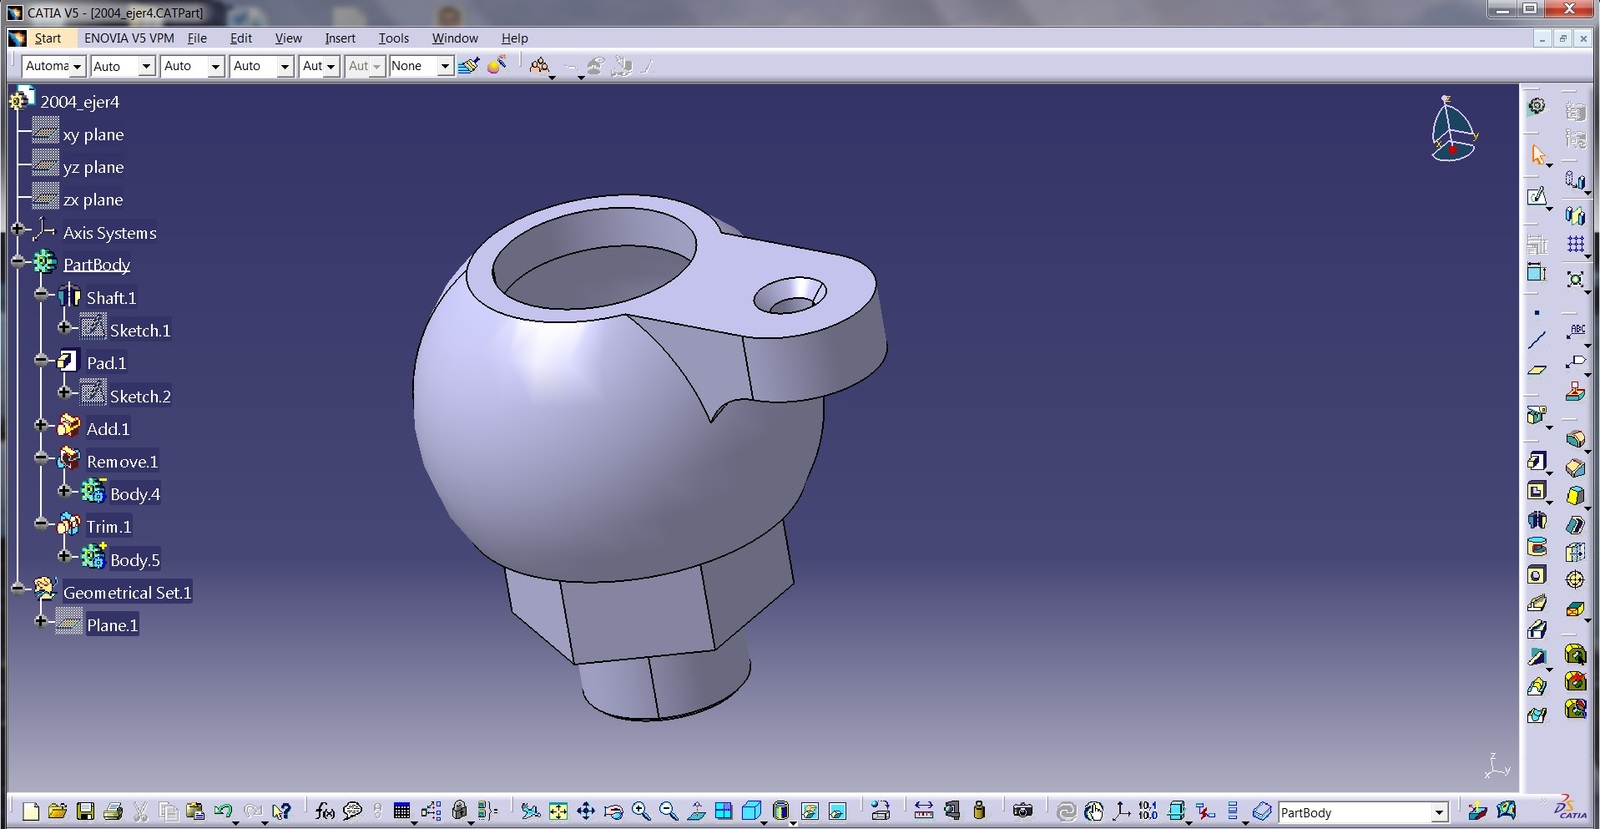Screen dimensions: 1600x829
Task: Select Sketch.2 in the tree
Action: pyautogui.click(x=140, y=396)
